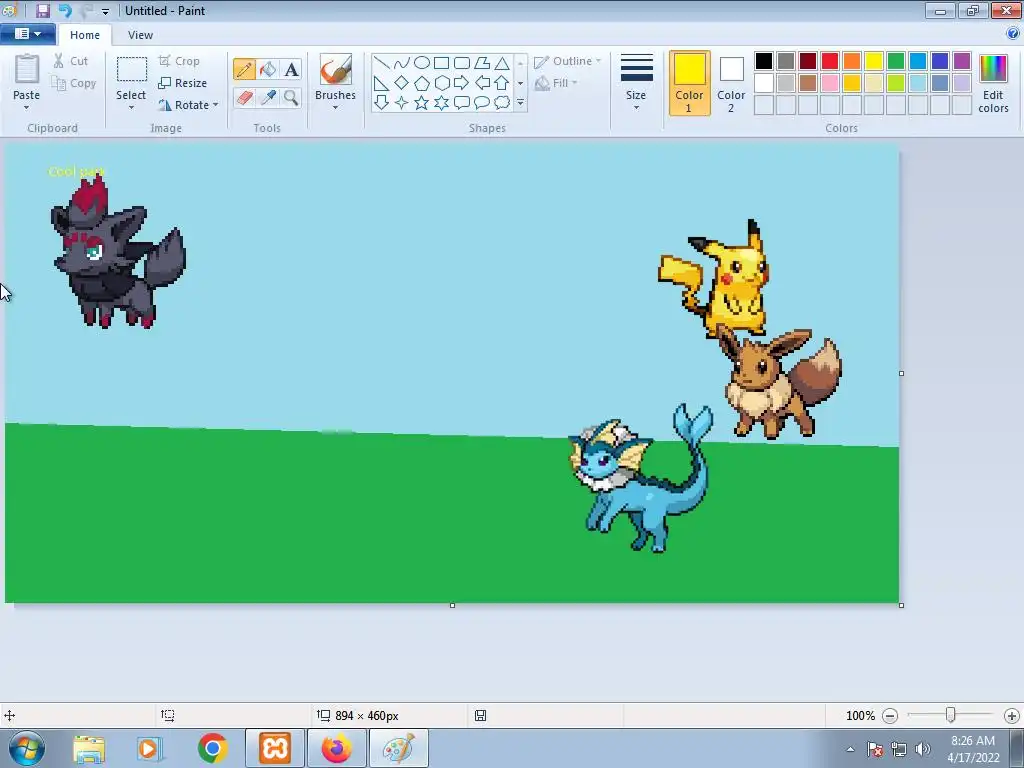Choose the Cloud callout shape
The image size is (1024, 768).
click(502, 103)
